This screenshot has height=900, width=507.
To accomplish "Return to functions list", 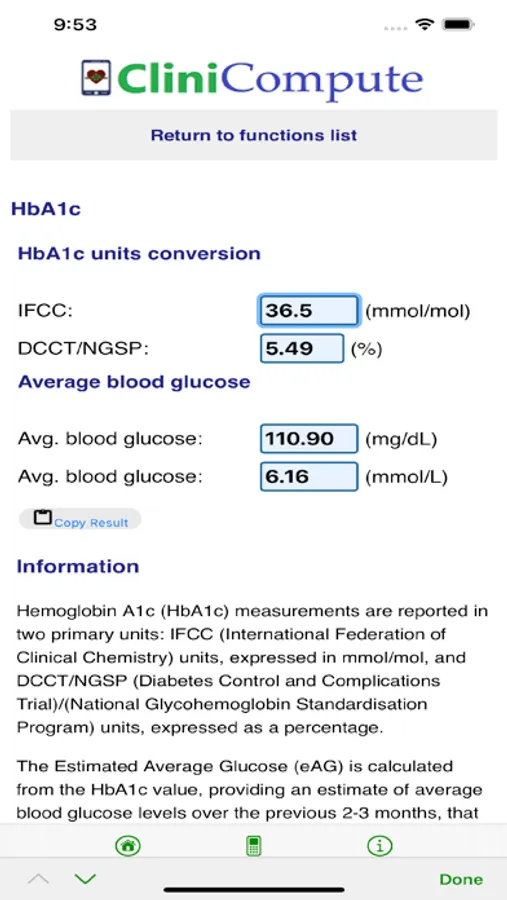I will point(254,135).
